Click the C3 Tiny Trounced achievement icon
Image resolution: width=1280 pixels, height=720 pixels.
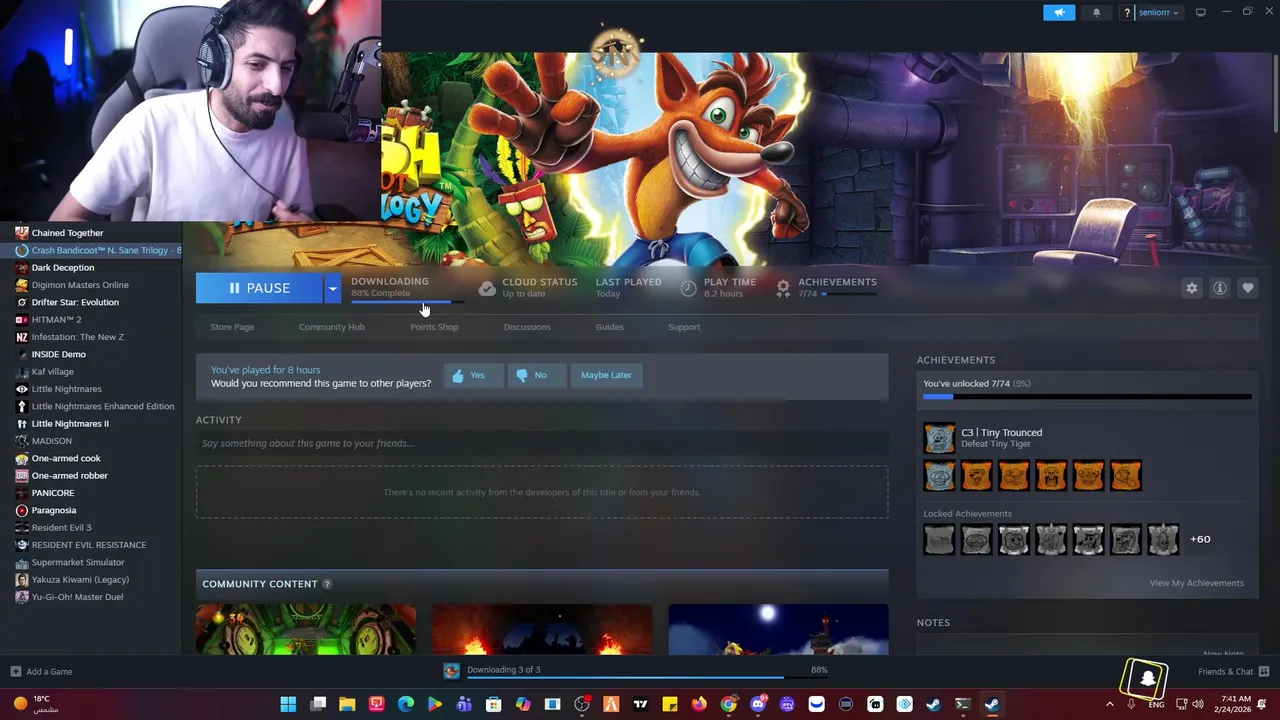click(939, 438)
